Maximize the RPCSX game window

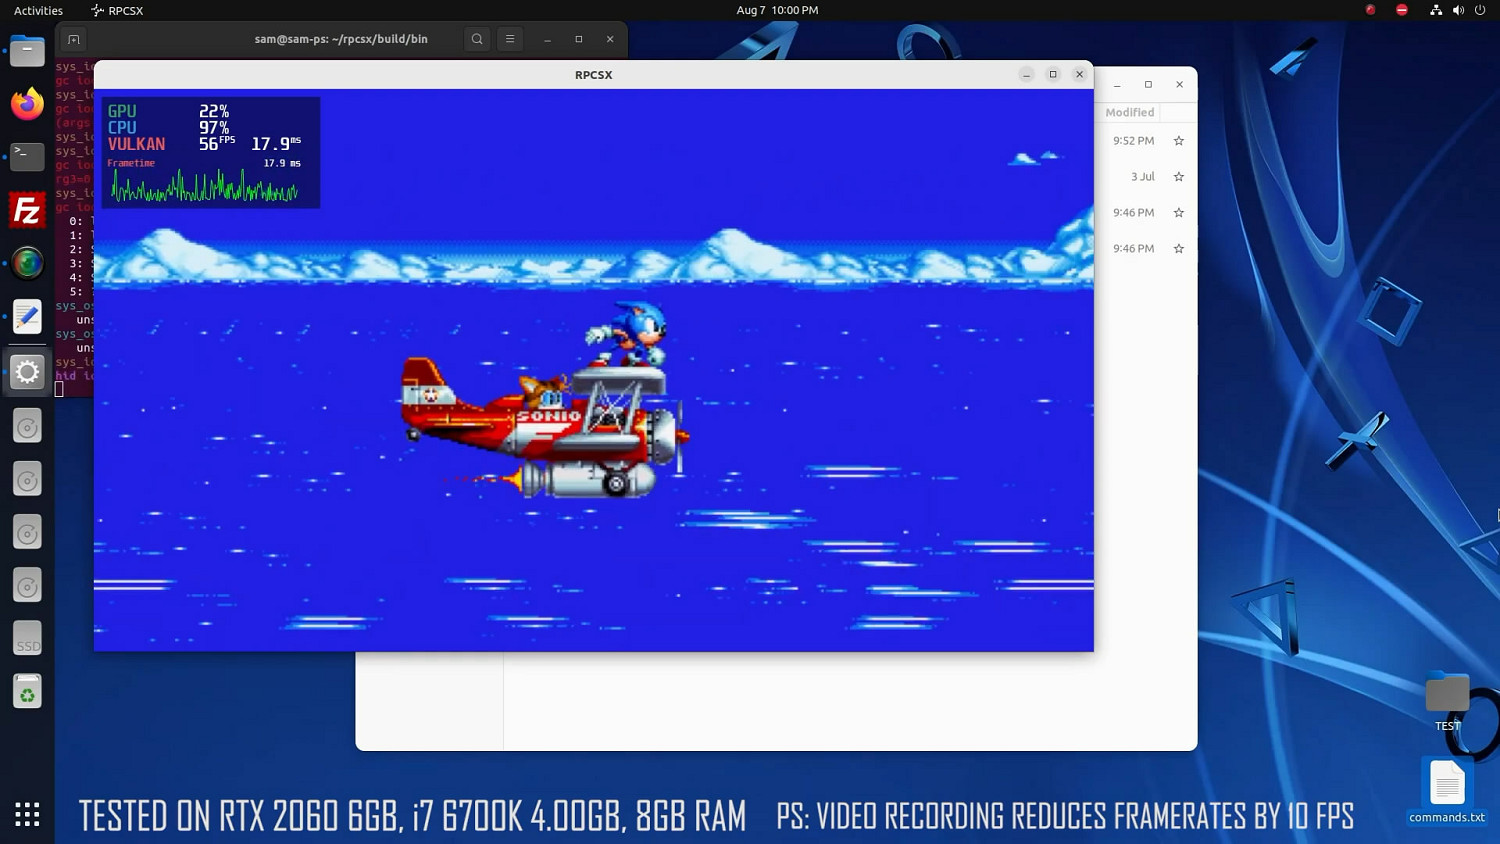pyautogui.click(x=1053, y=74)
